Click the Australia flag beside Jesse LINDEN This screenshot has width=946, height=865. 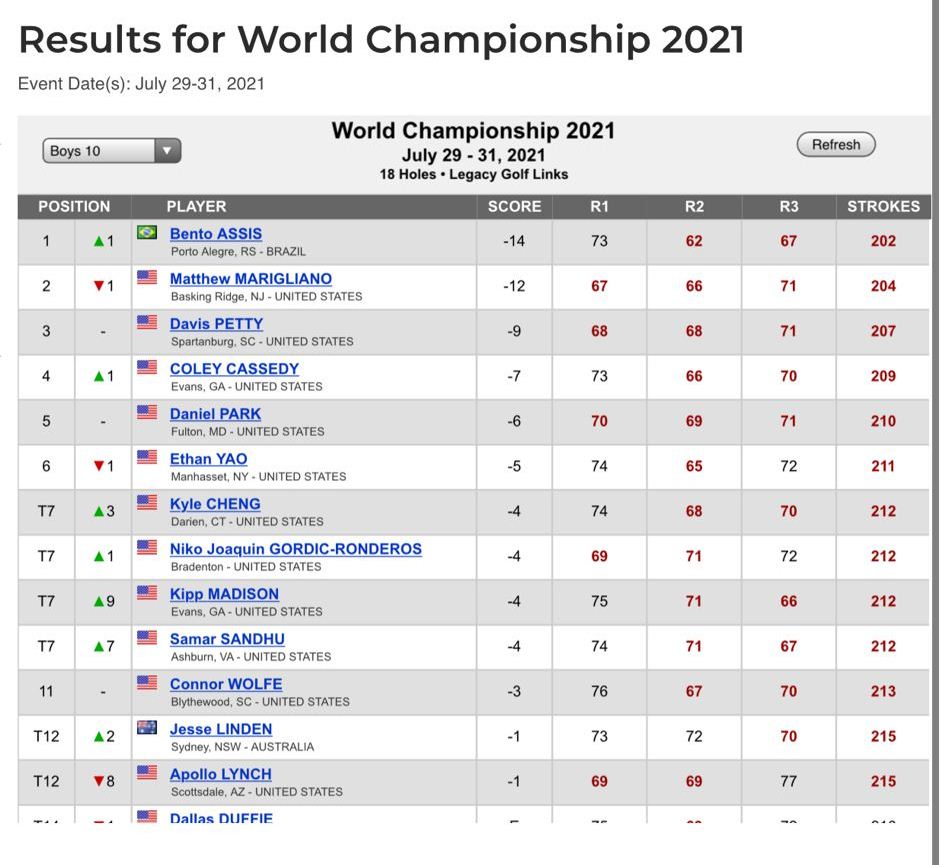click(147, 728)
